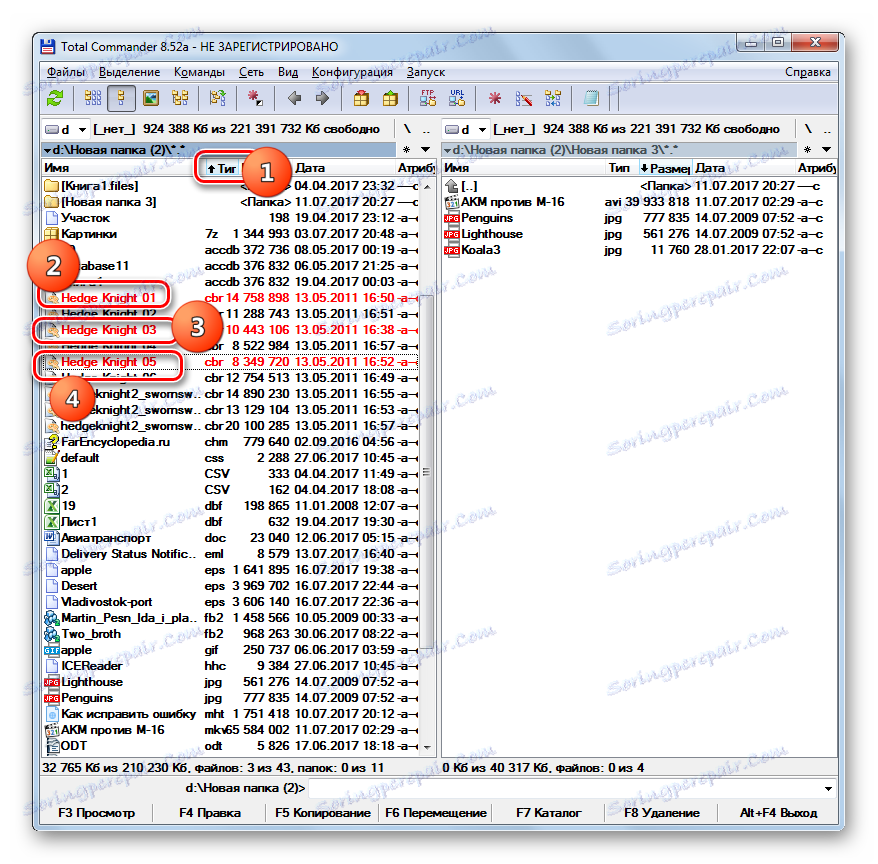Invert selection using star toolbar icon

[255, 99]
